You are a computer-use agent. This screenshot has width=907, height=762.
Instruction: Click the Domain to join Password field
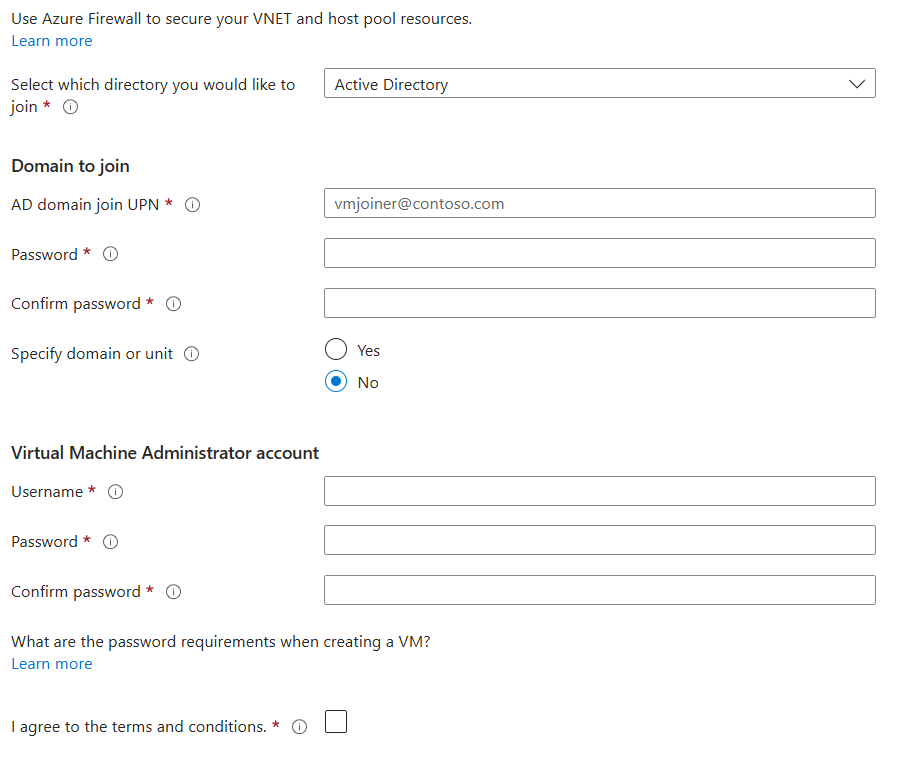599,253
